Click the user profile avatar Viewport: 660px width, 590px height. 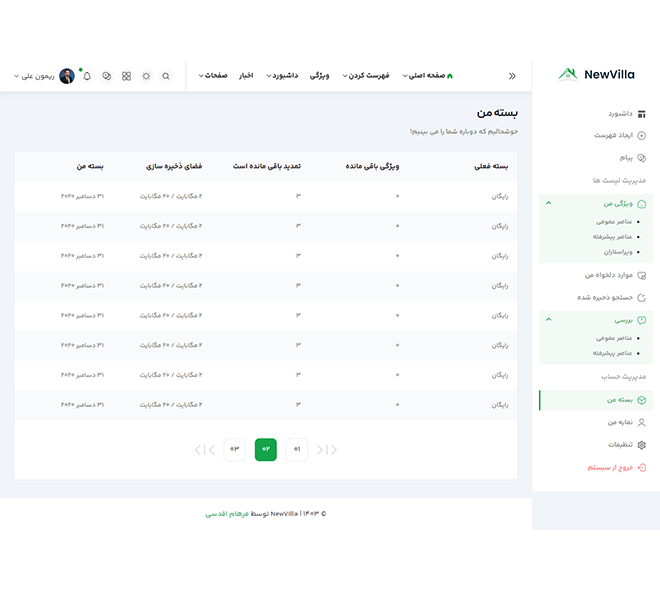pyautogui.click(x=67, y=76)
